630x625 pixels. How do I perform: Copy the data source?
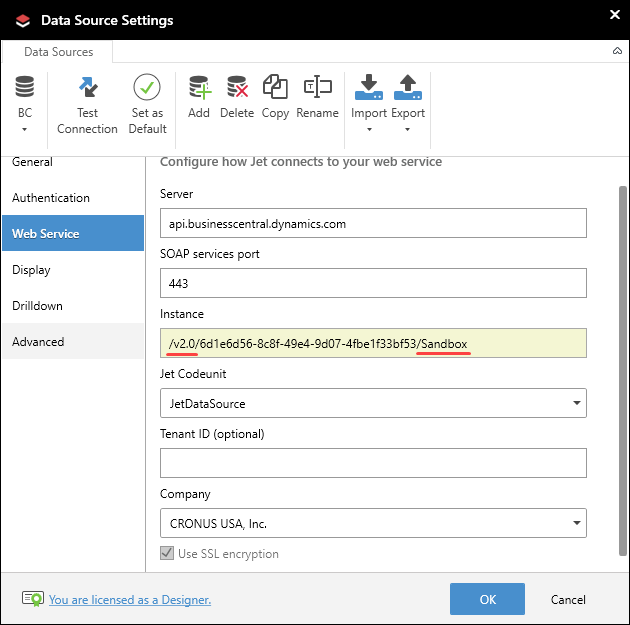(275, 97)
